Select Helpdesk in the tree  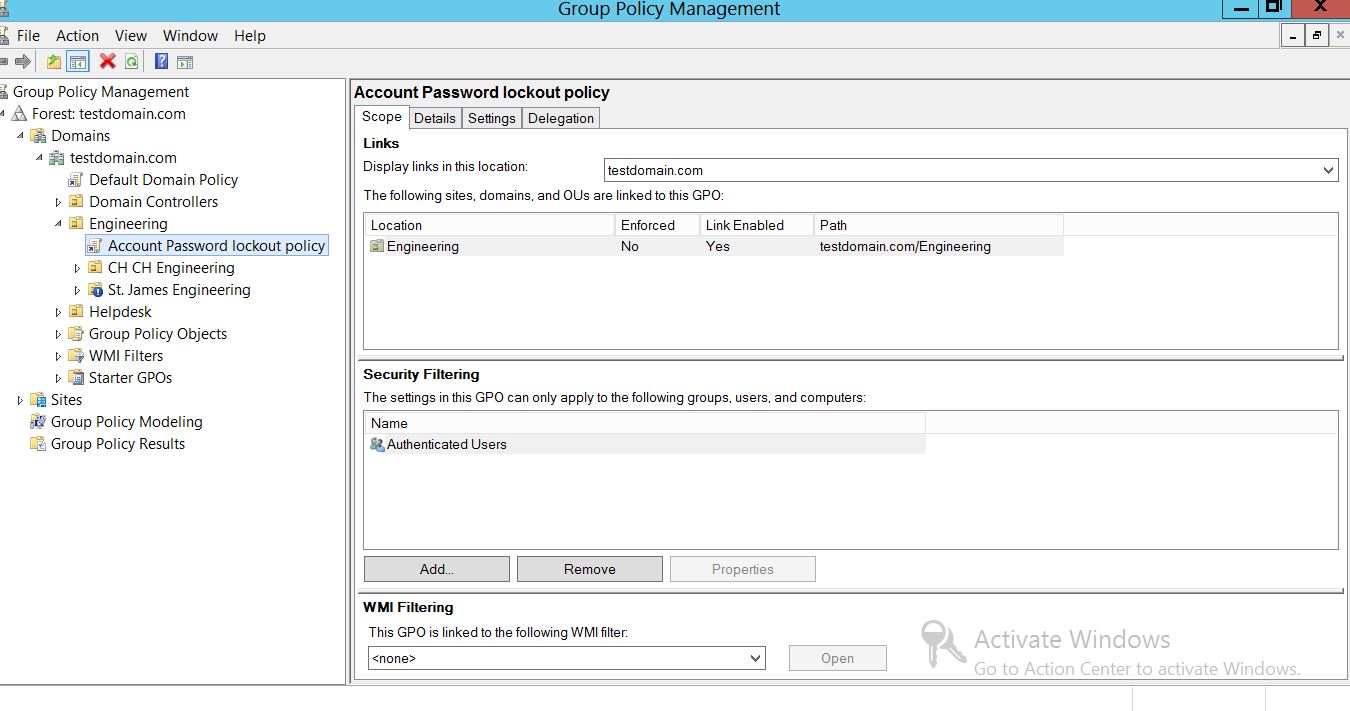coord(120,312)
